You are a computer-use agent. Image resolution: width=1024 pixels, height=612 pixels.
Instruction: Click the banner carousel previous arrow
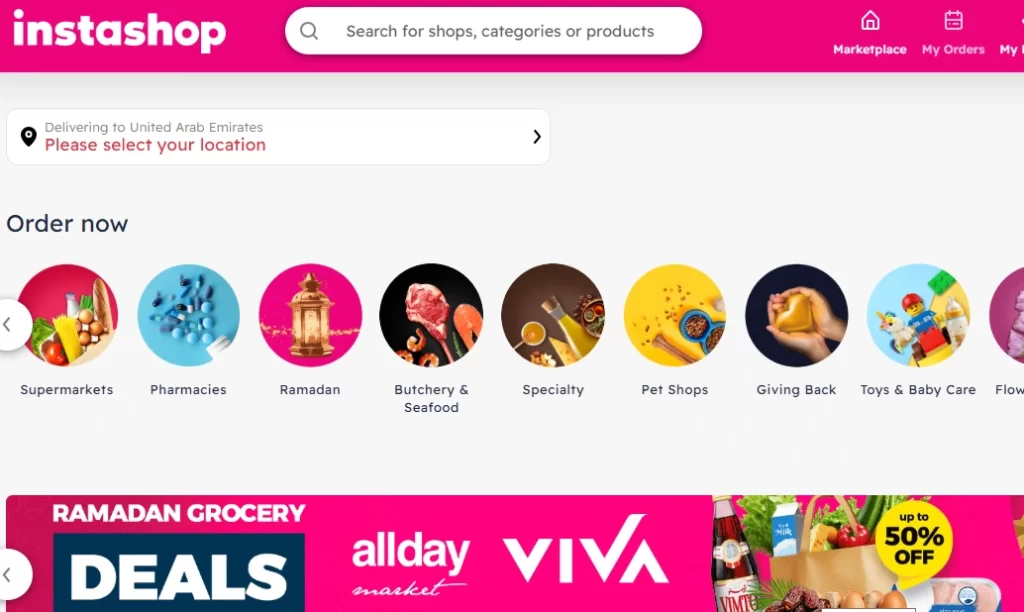click(x=9, y=575)
